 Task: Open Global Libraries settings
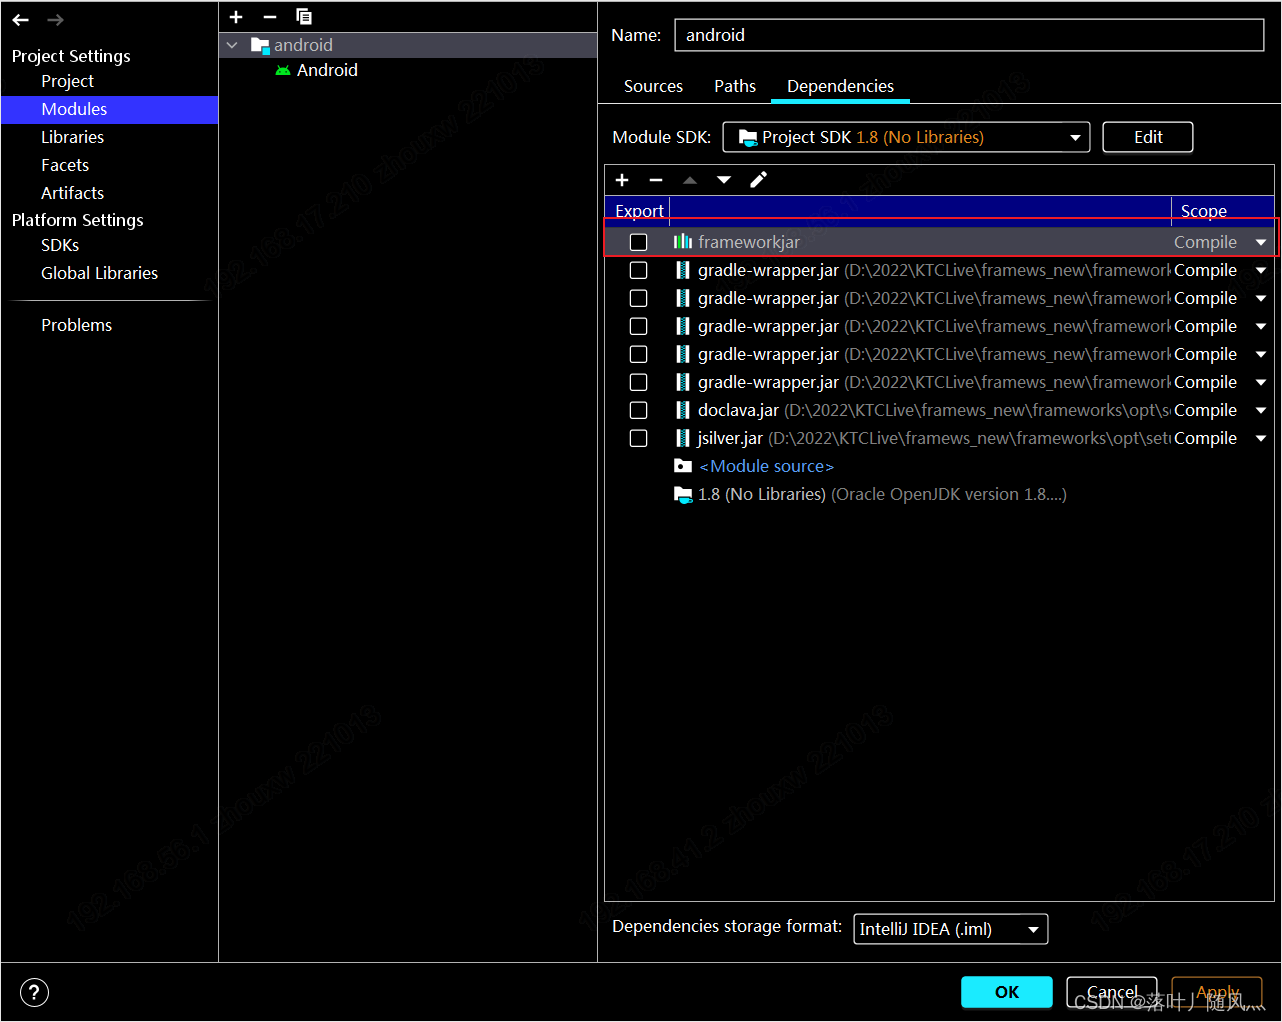tap(99, 273)
